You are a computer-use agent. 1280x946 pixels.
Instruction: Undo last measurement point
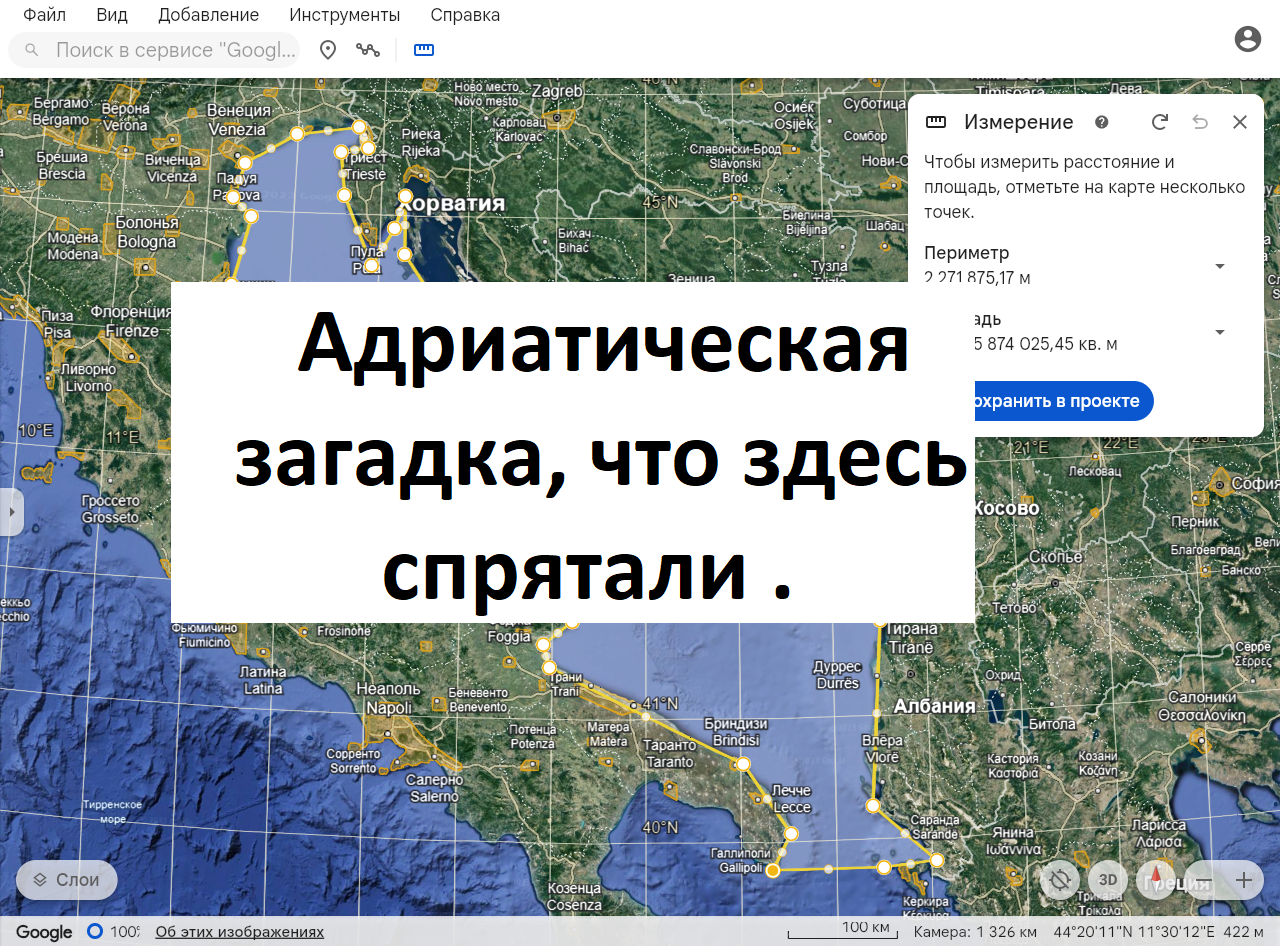(1200, 122)
